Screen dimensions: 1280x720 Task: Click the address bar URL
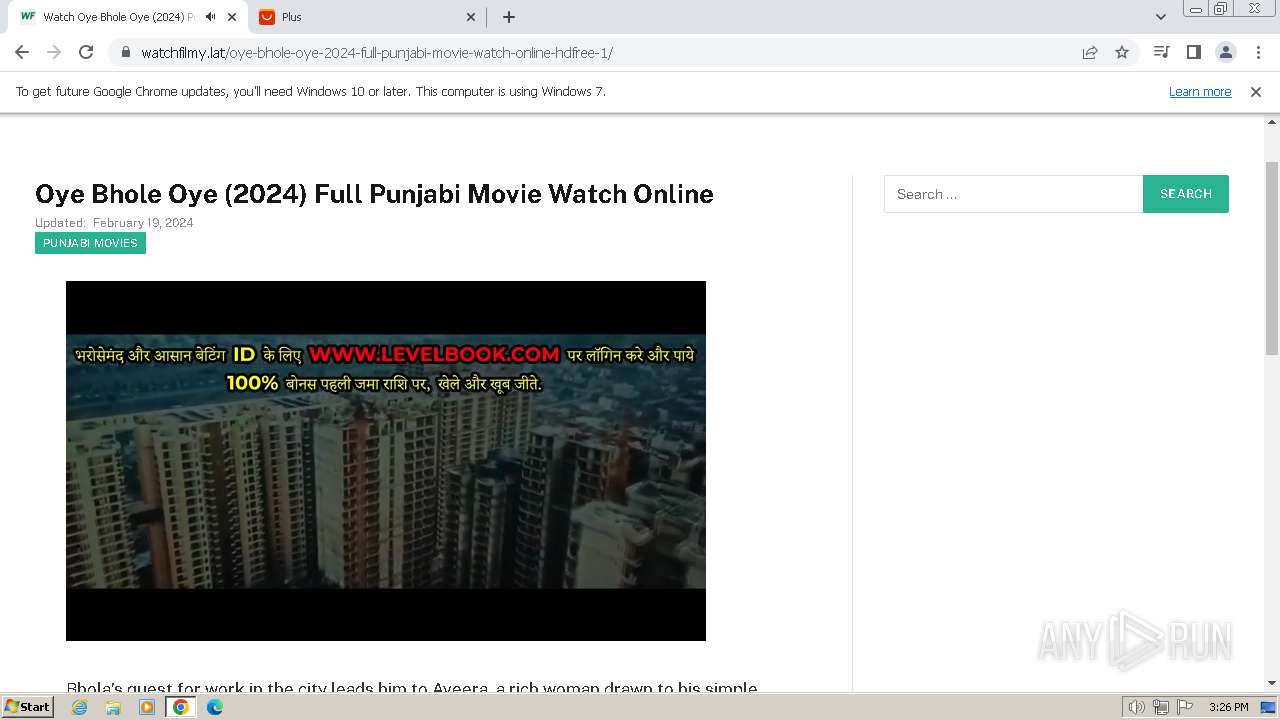[x=377, y=53]
